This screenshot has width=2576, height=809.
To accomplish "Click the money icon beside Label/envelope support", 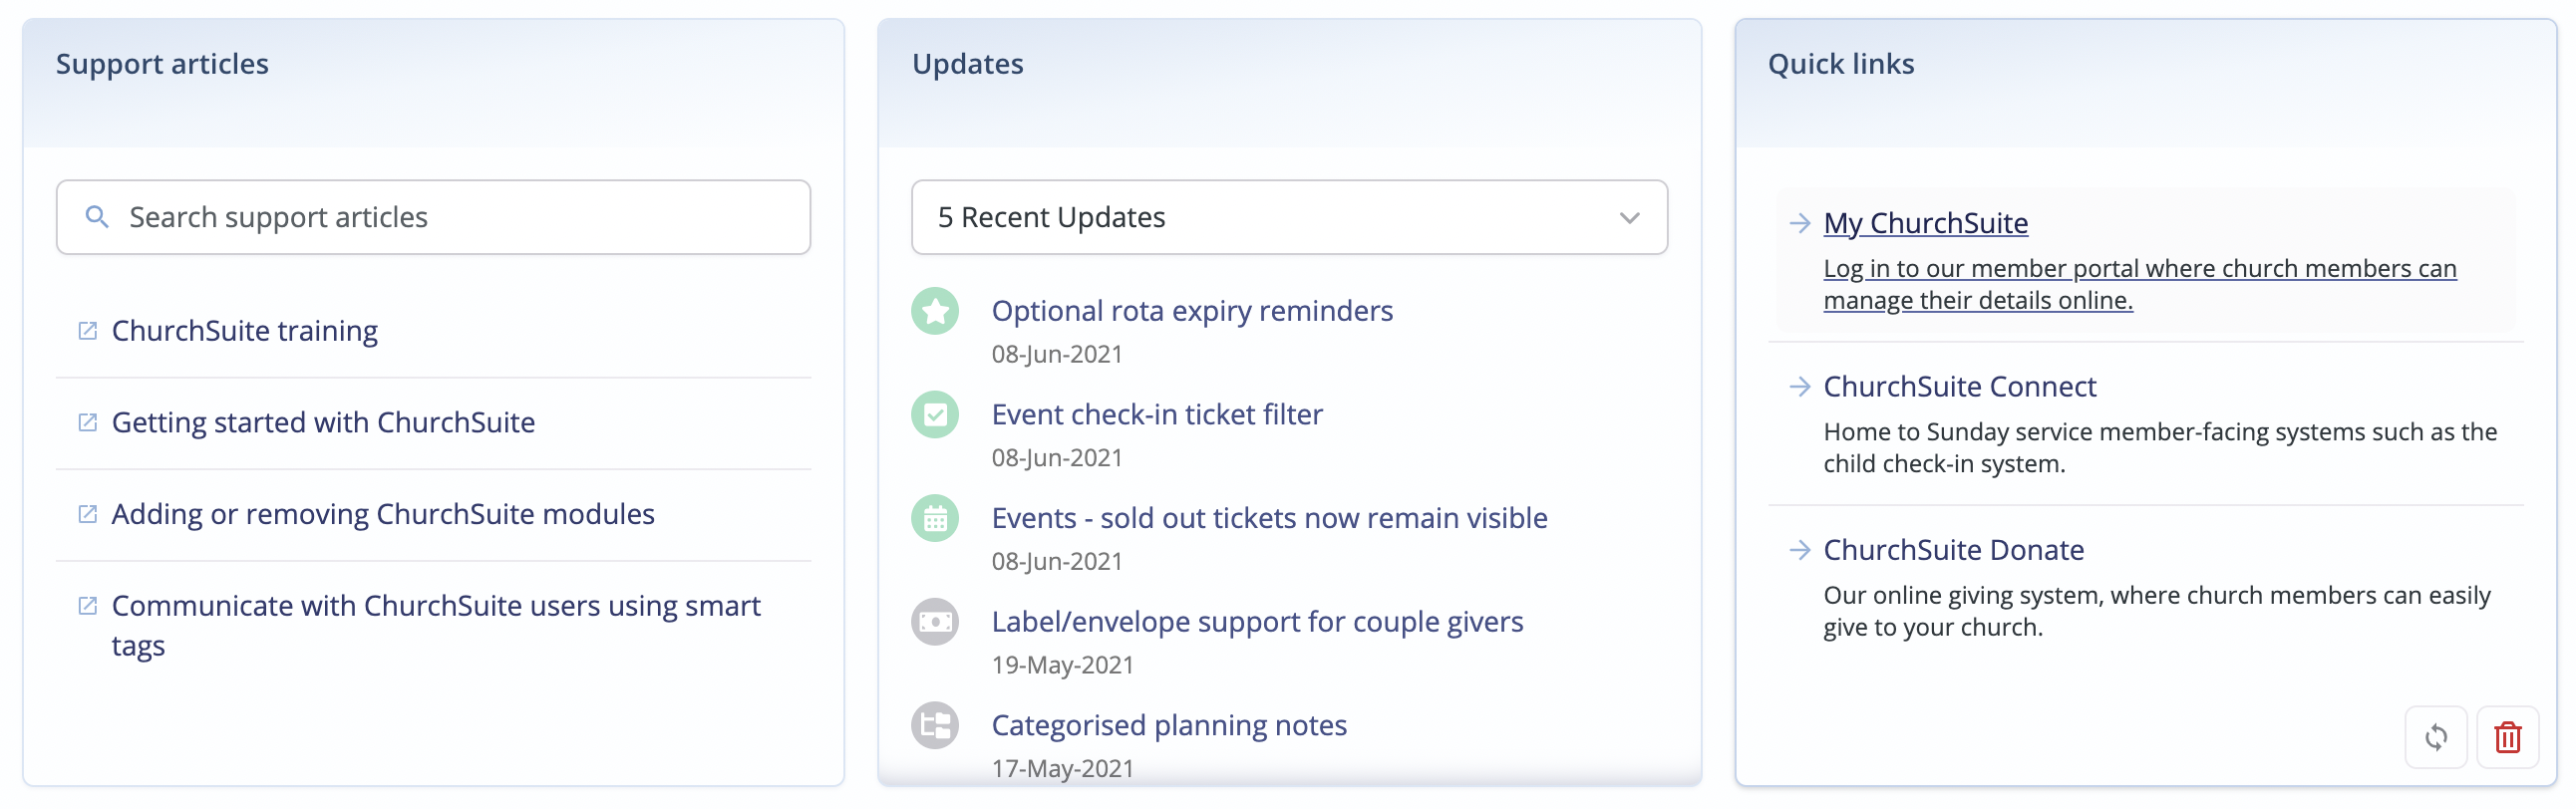I will tap(935, 622).
